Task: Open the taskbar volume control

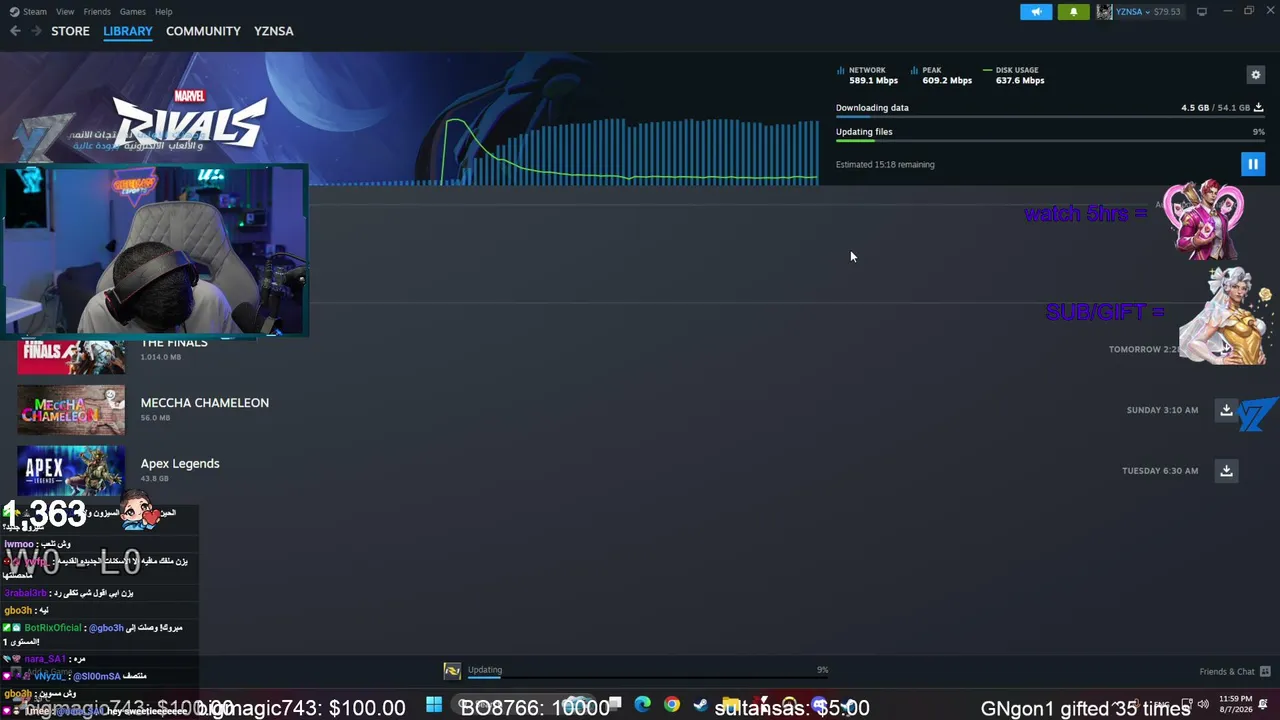Action: coord(1203,705)
